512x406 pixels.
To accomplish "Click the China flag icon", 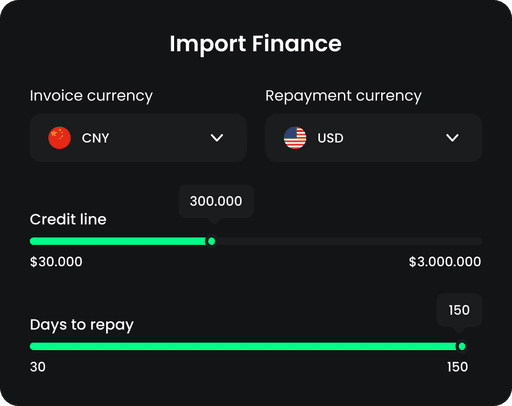I will pos(59,138).
